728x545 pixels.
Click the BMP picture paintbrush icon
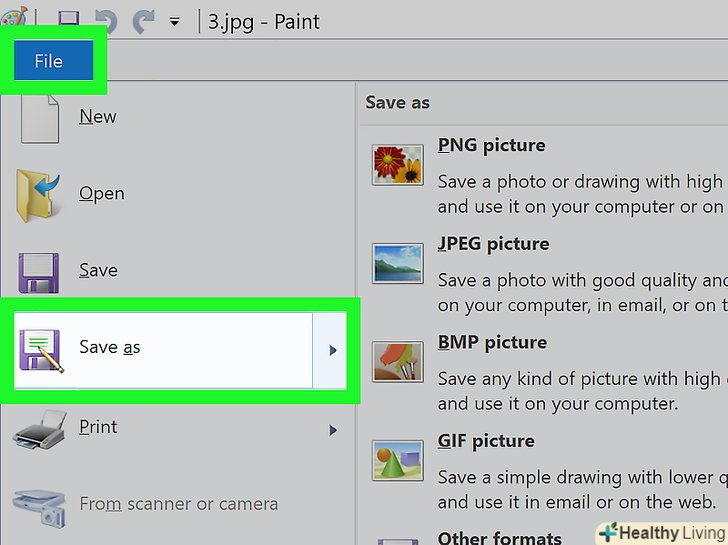click(397, 362)
